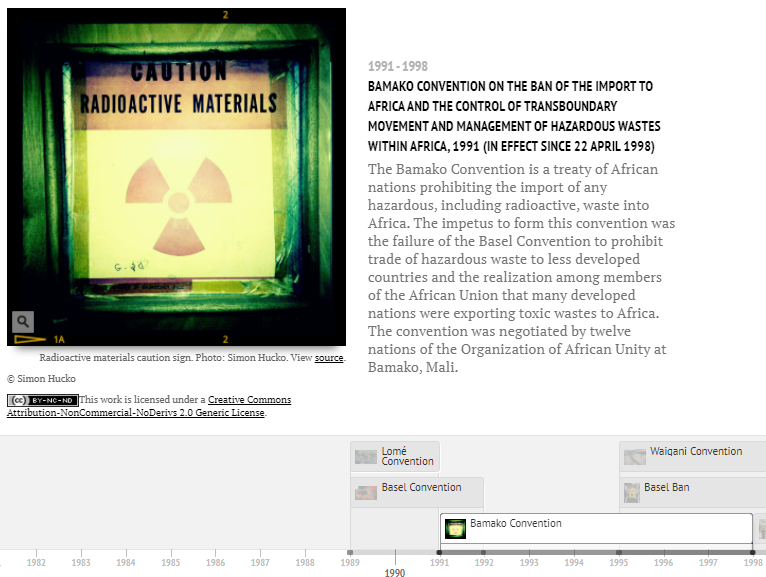Open the photo source link
Screen dimensions: 766x577
point(329,358)
